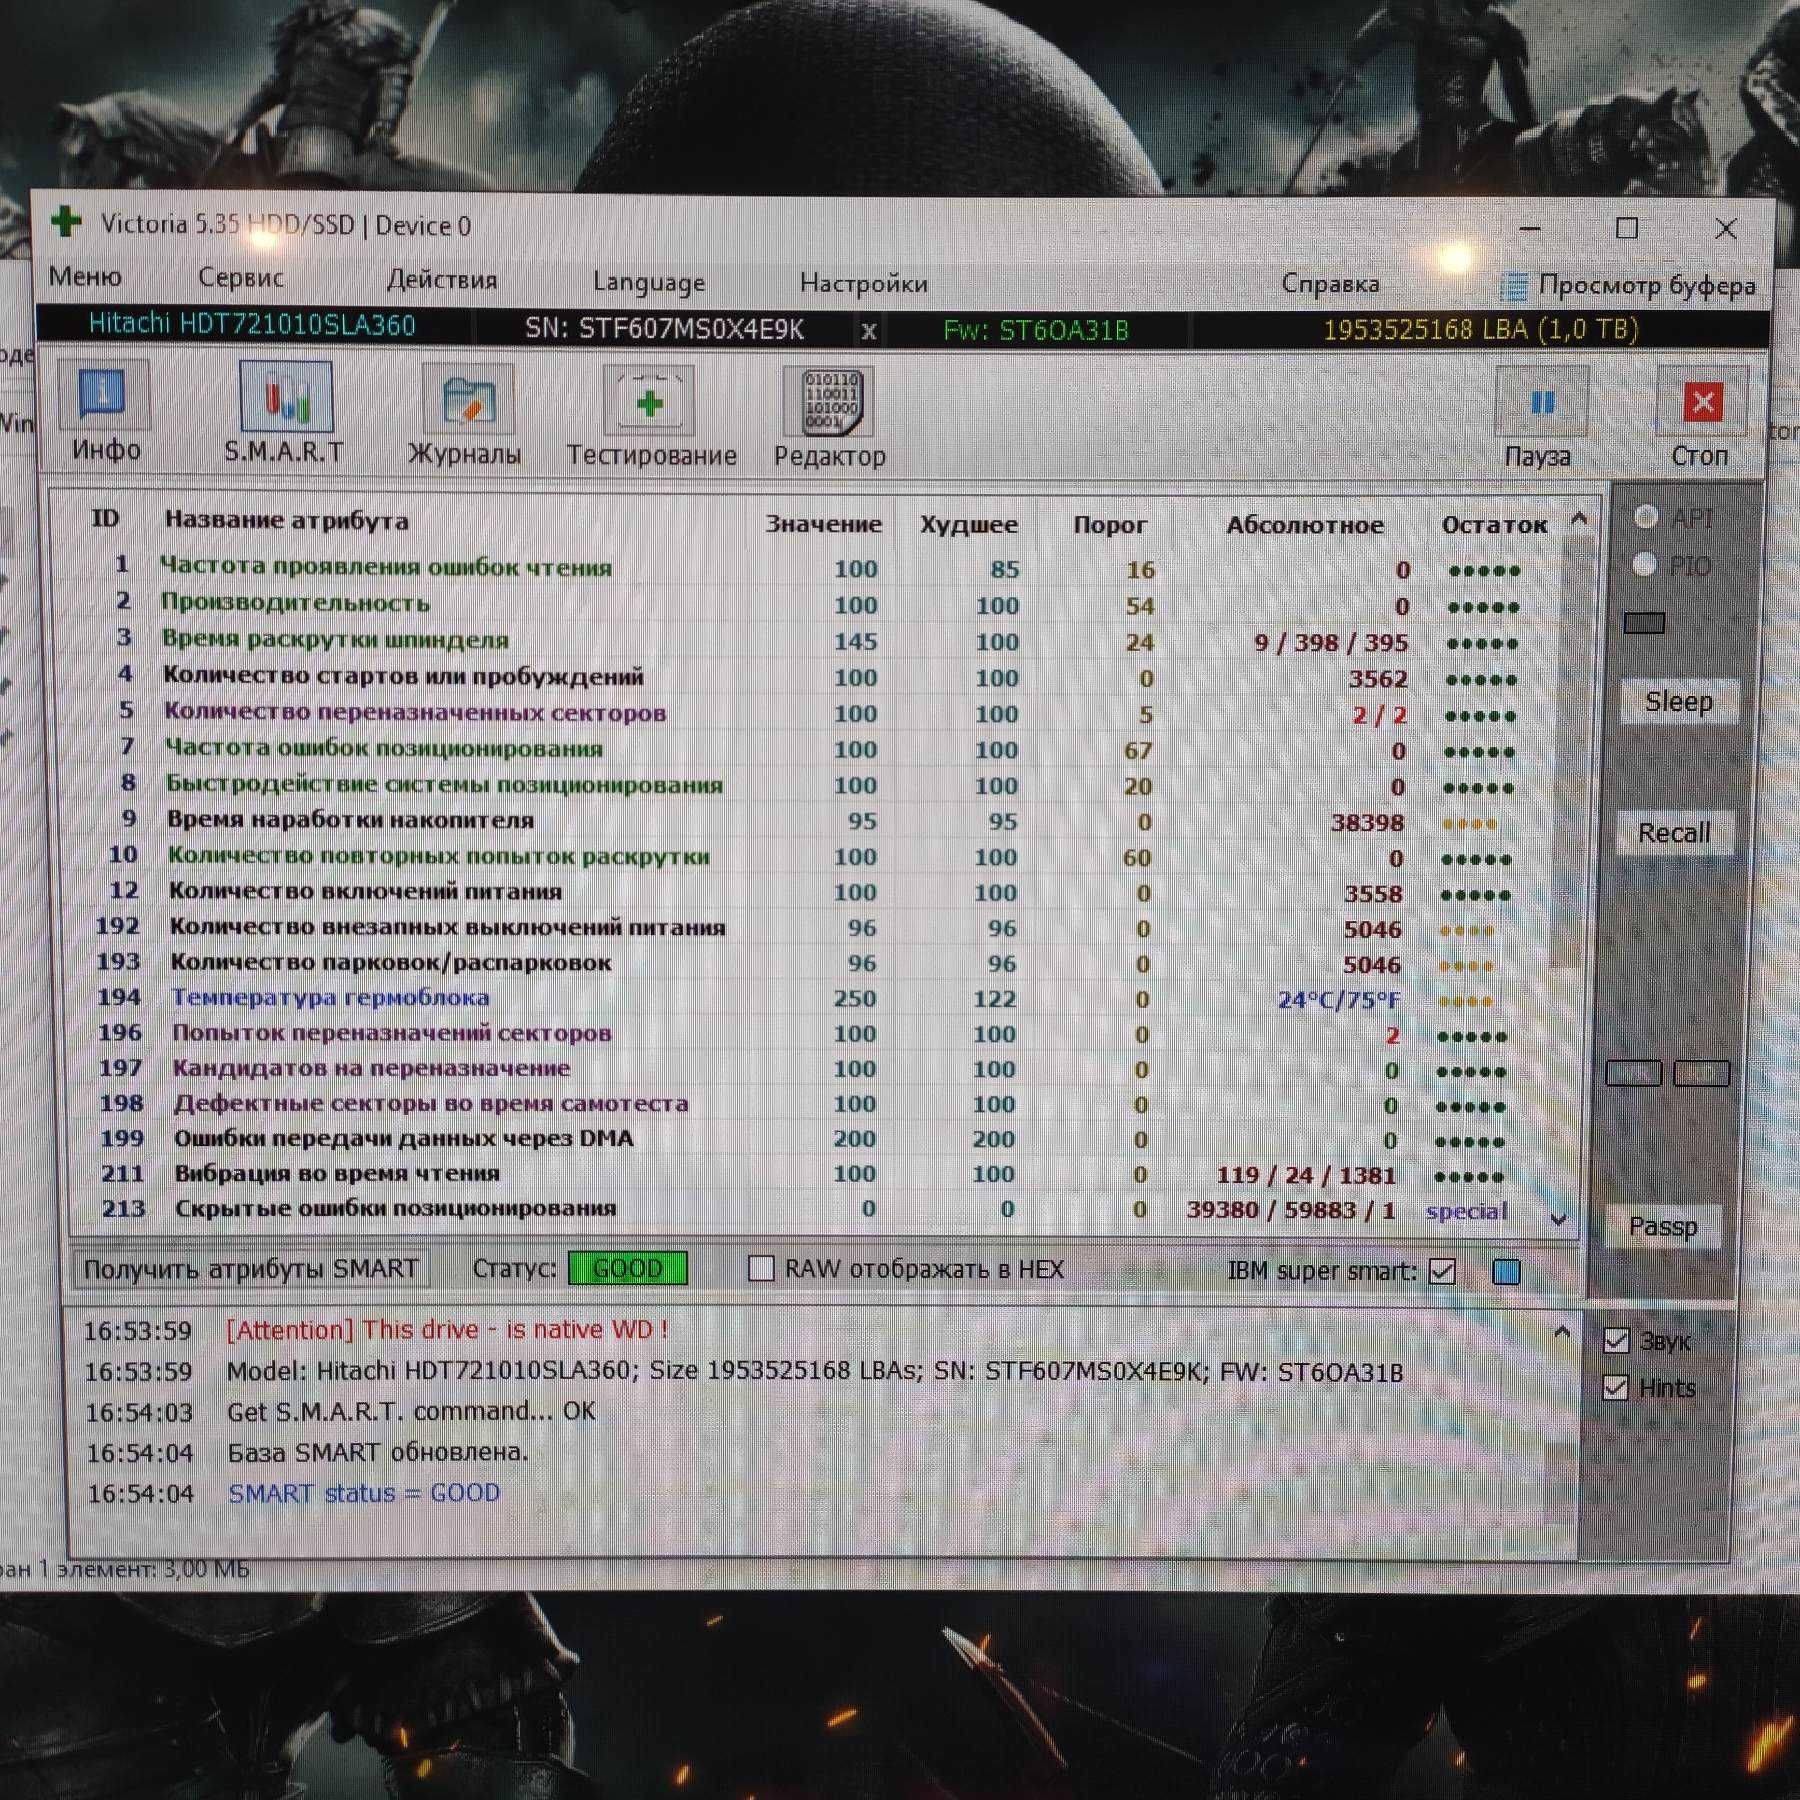Toggle the Звук checkbox
This screenshot has width=1800, height=1800.
pos(1616,1340)
